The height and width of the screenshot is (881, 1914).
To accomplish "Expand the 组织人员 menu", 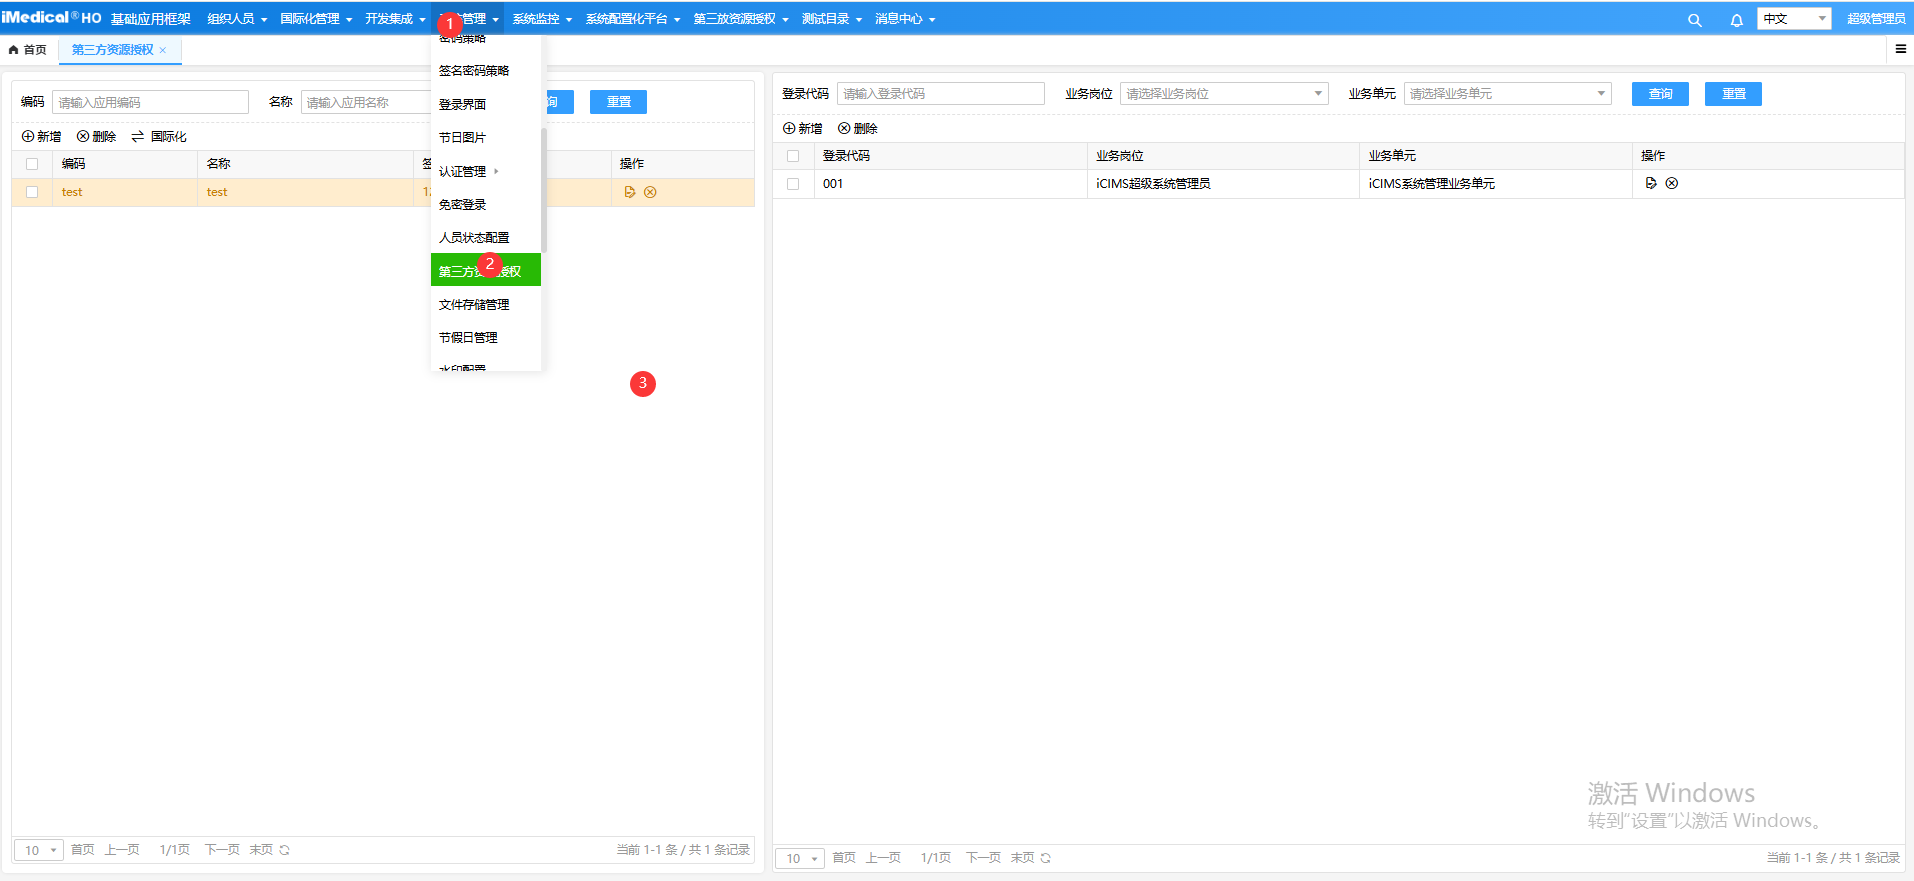I will click(x=237, y=19).
